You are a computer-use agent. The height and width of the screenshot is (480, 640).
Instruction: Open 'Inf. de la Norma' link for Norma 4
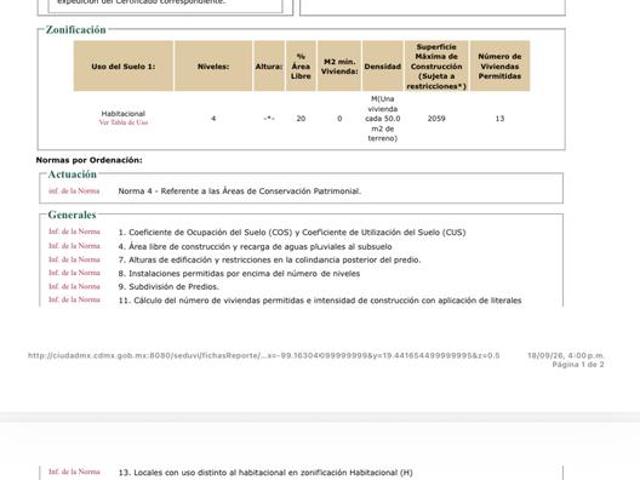pos(74,191)
